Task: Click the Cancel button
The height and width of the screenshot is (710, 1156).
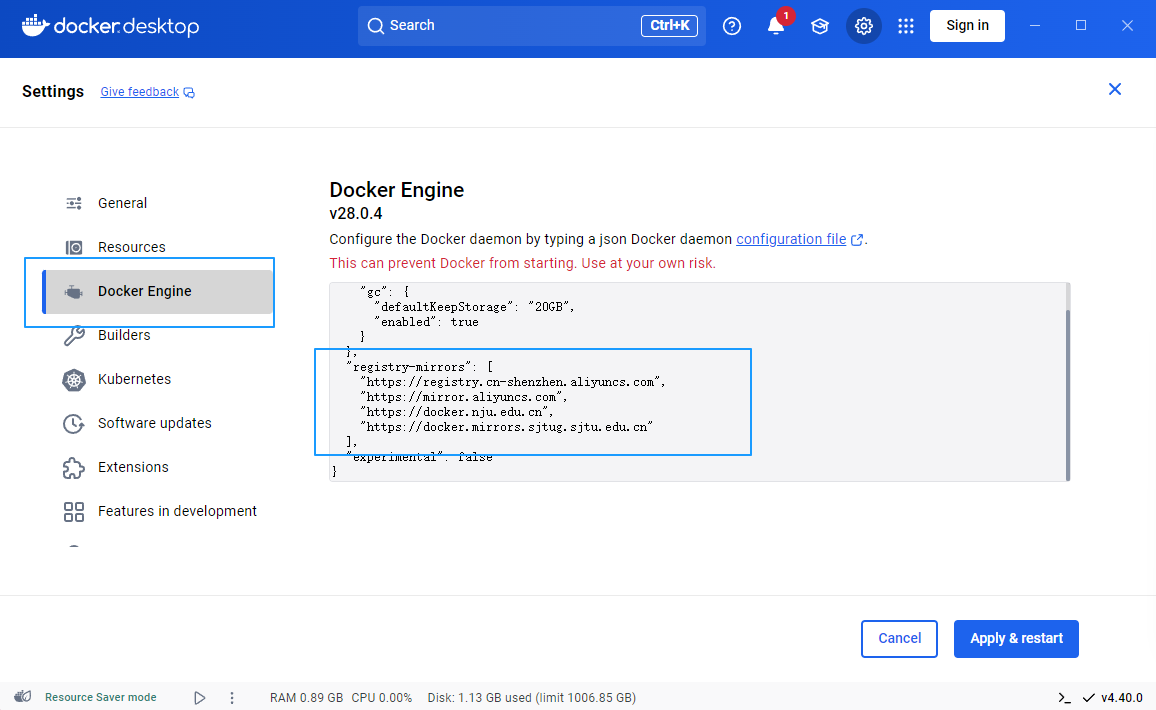Action: 899,639
